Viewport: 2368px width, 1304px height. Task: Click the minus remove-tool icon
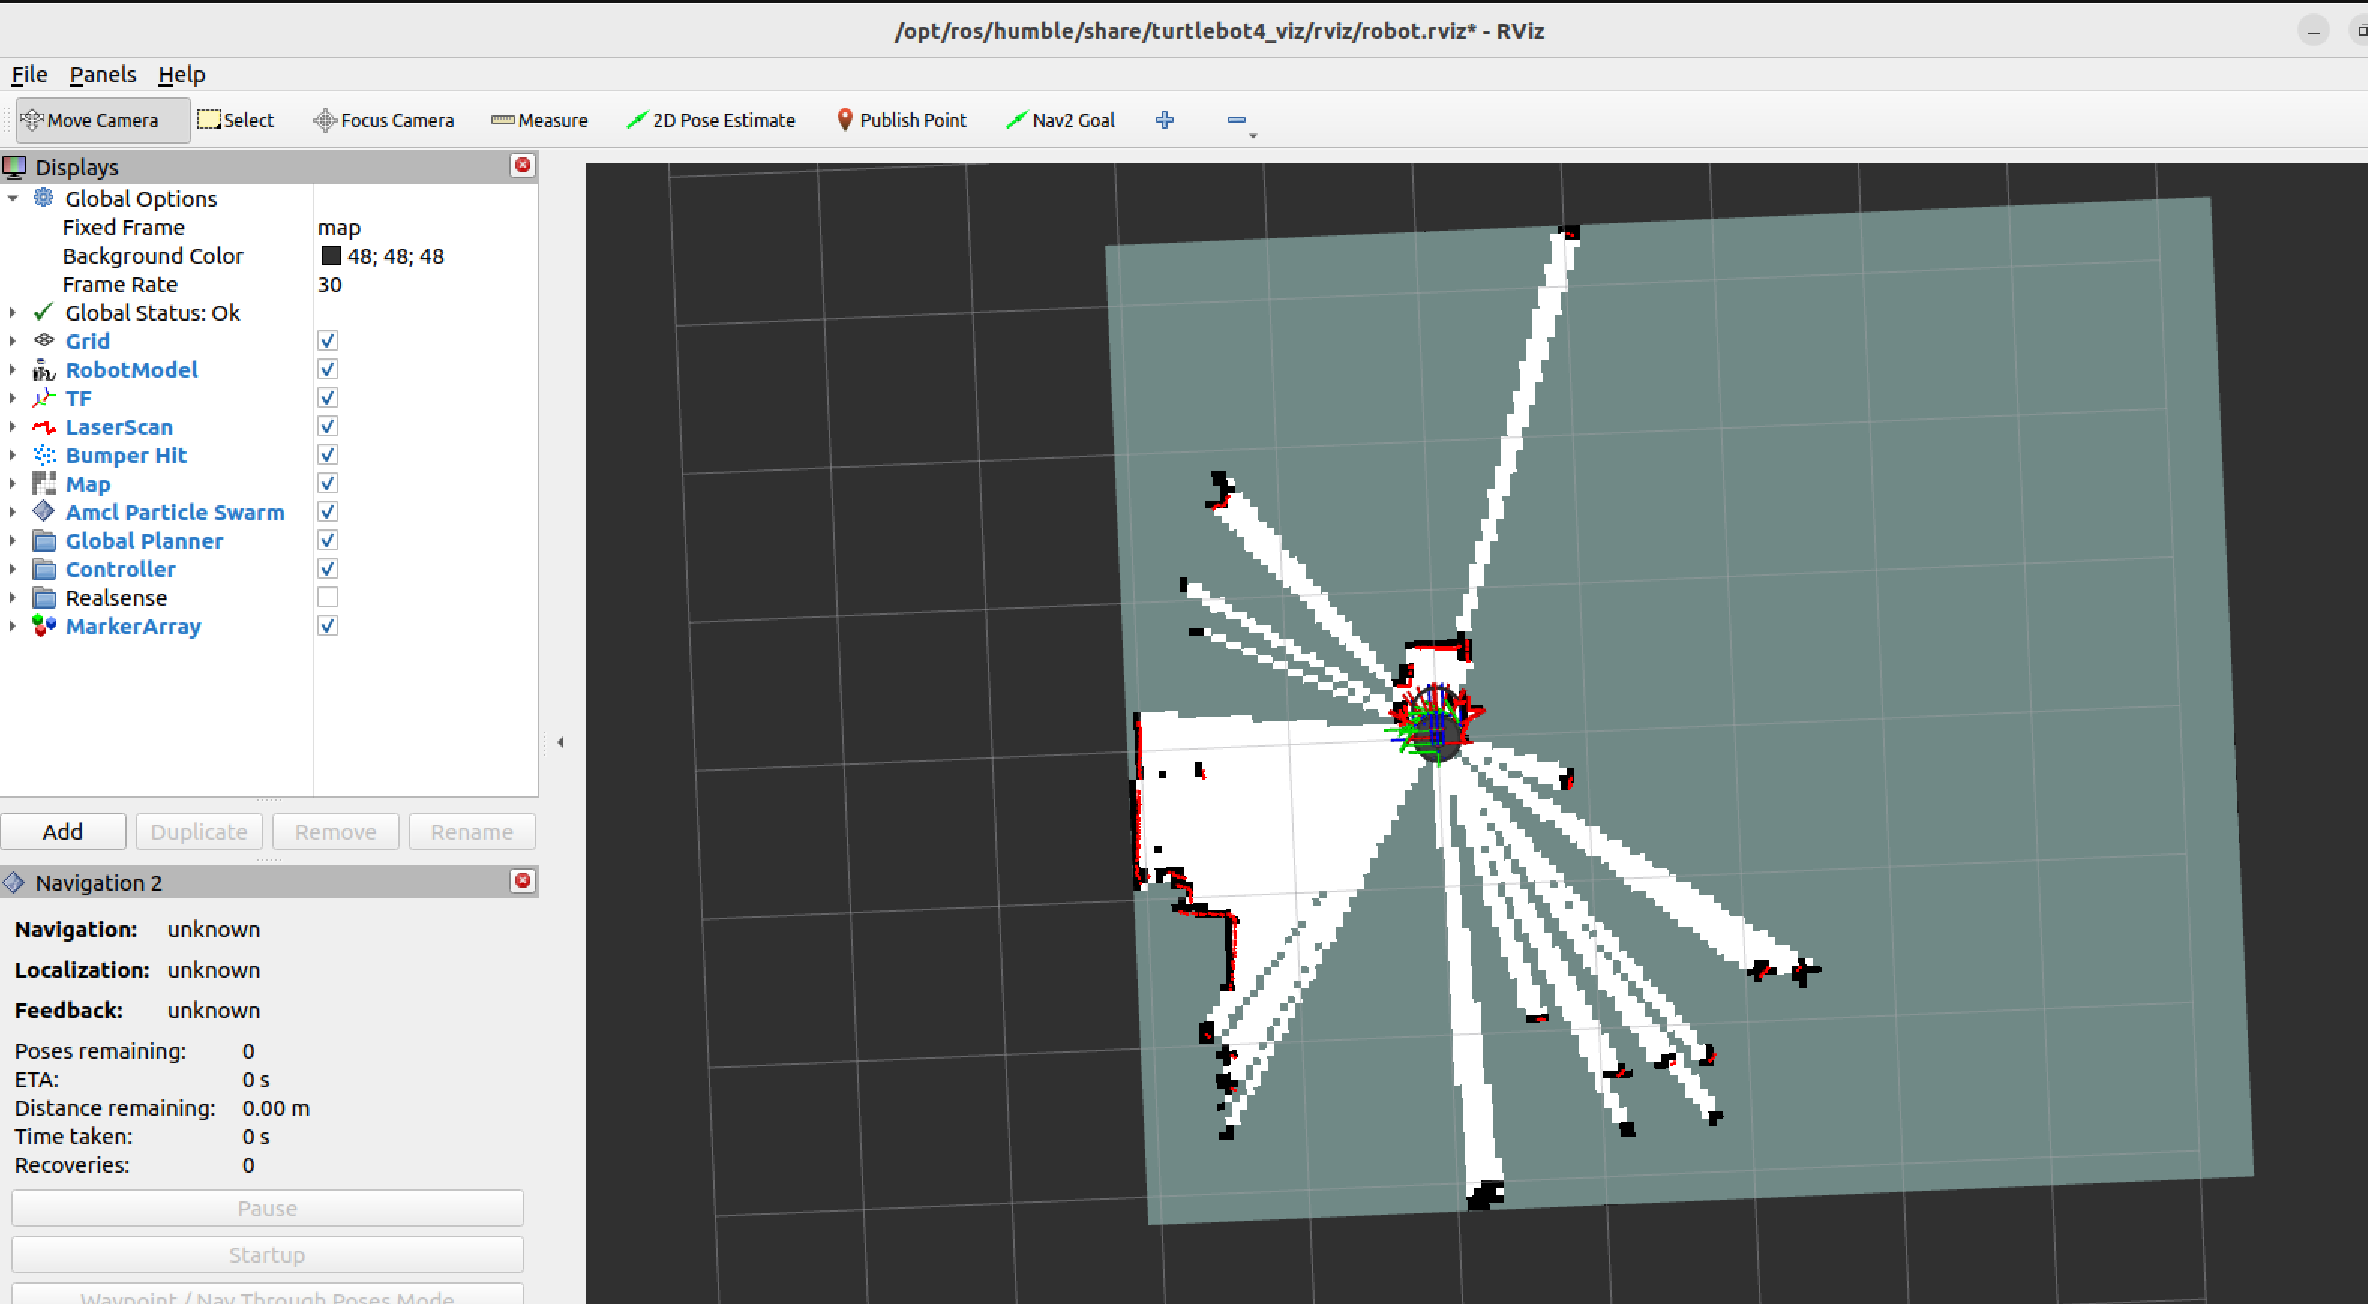click(x=1237, y=120)
